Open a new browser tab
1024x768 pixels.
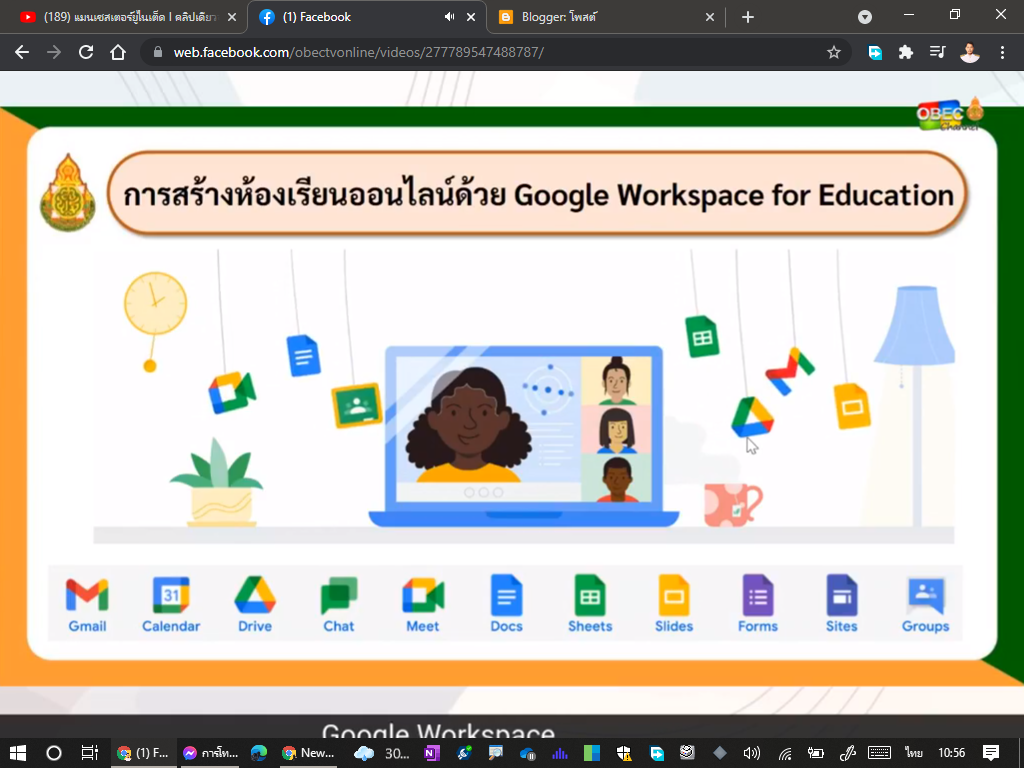pyautogui.click(x=748, y=17)
